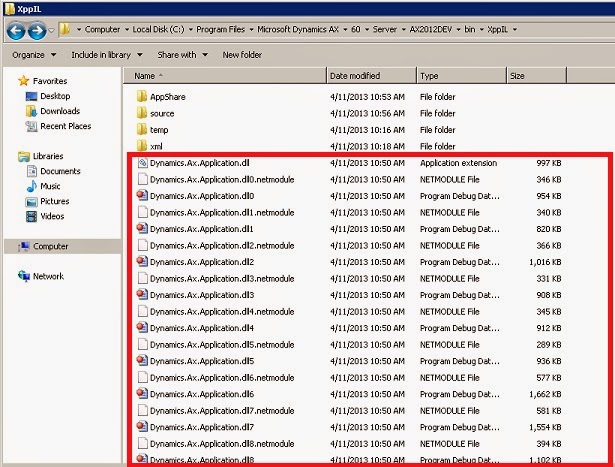Open the AppShare folder icon
The height and width of the screenshot is (467, 615).
(x=142, y=96)
